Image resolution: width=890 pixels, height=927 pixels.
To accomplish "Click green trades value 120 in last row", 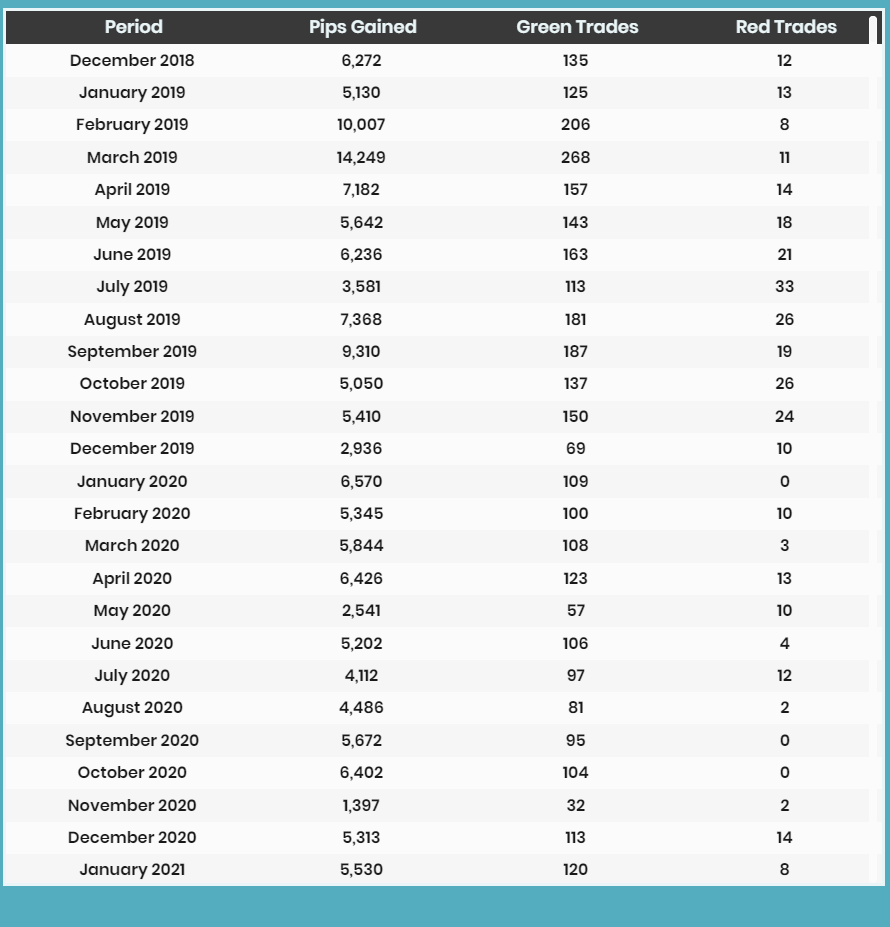I will coord(575,870).
